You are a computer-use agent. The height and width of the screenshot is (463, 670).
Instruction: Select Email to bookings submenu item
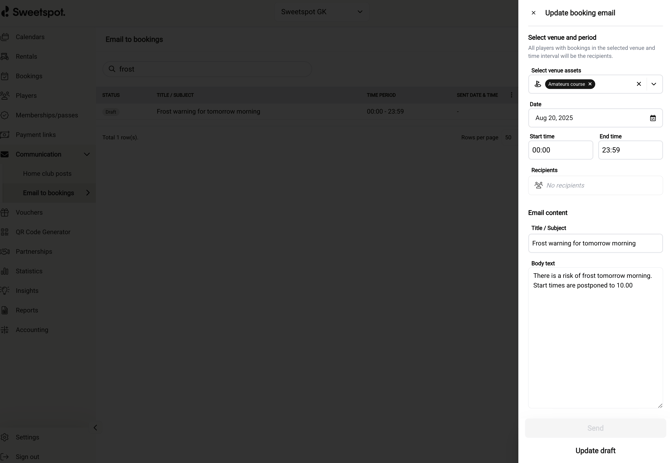(48, 193)
